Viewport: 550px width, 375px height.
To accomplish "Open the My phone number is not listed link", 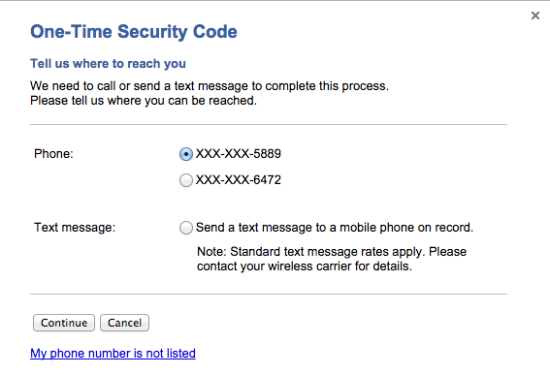I will 113,353.
